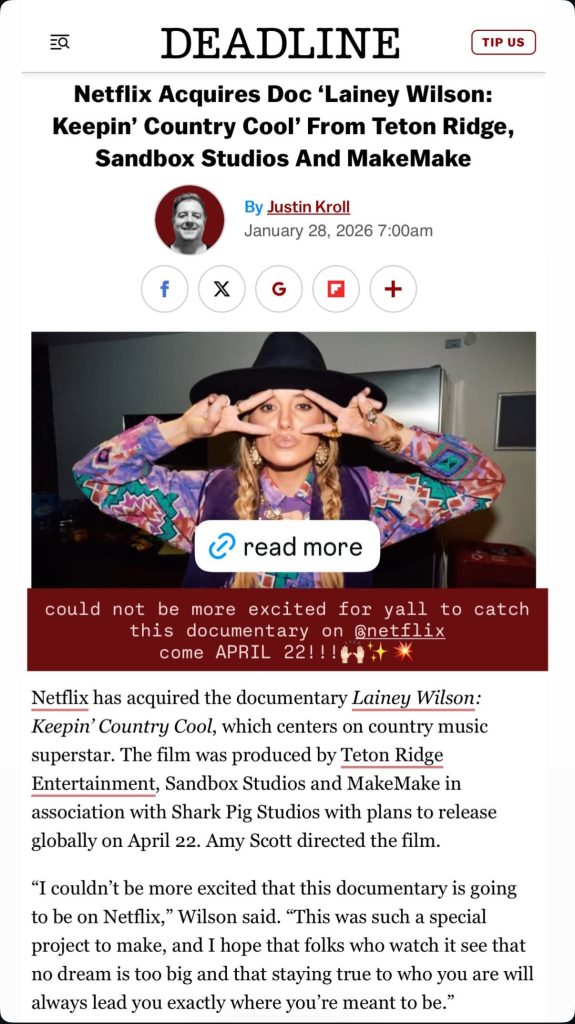The height and width of the screenshot is (1024, 575).
Task: Click the TIP US button
Action: tap(503, 42)
